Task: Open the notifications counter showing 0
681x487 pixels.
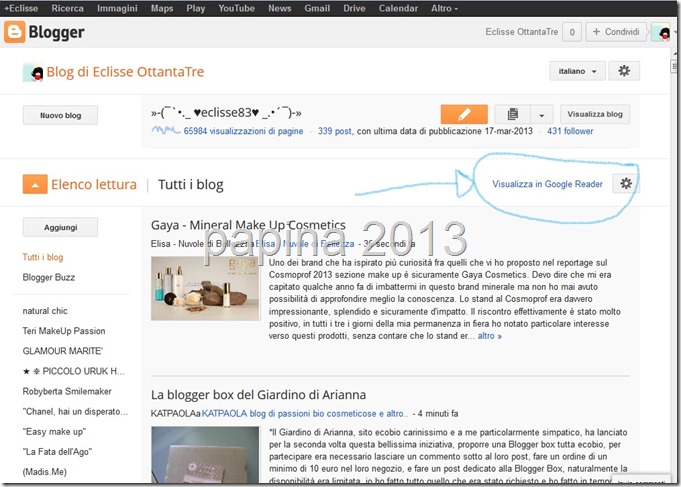Action: pyautogui.click(x=572, y=32)
